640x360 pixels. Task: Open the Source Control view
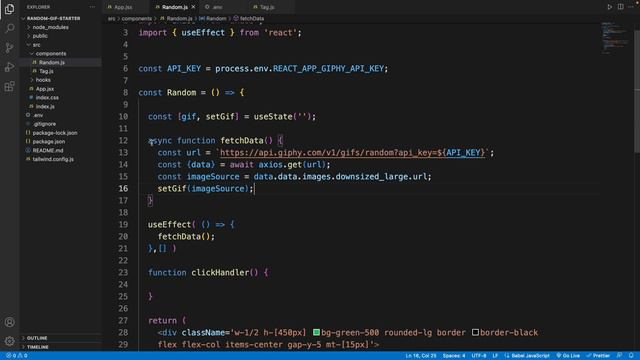coord(9,47)
